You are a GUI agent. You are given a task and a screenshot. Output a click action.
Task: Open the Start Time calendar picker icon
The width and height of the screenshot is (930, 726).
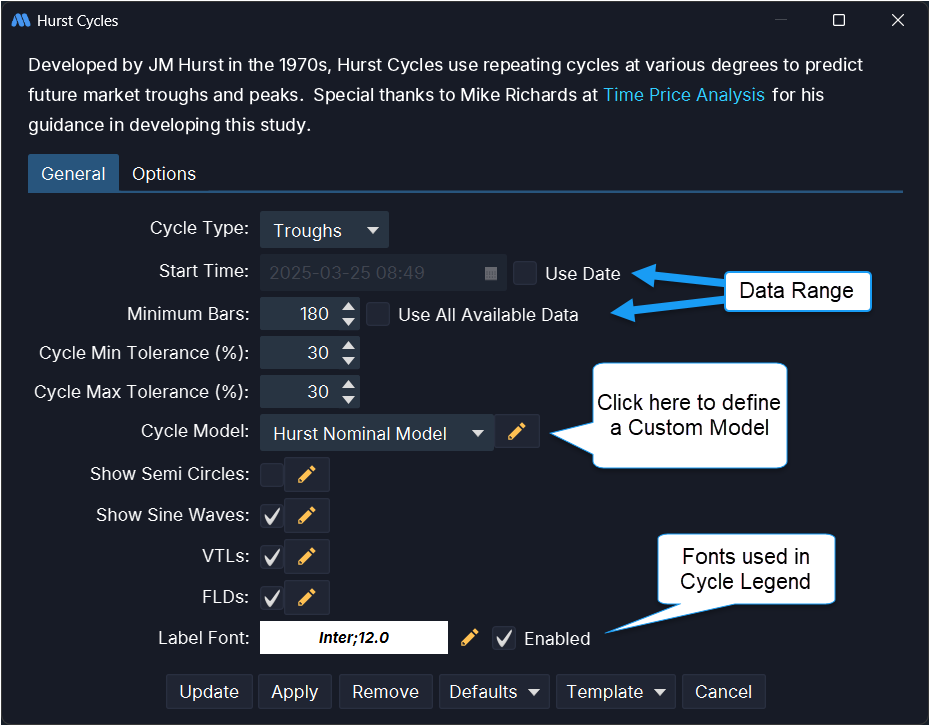click(491, 273)
